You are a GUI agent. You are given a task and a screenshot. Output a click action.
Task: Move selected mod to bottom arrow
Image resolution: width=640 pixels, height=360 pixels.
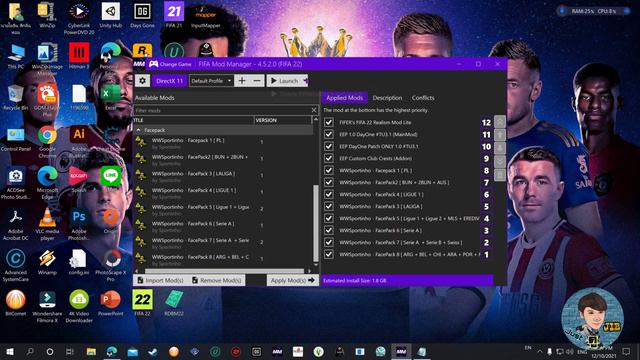pyautogui.click(x=500, y=161)
